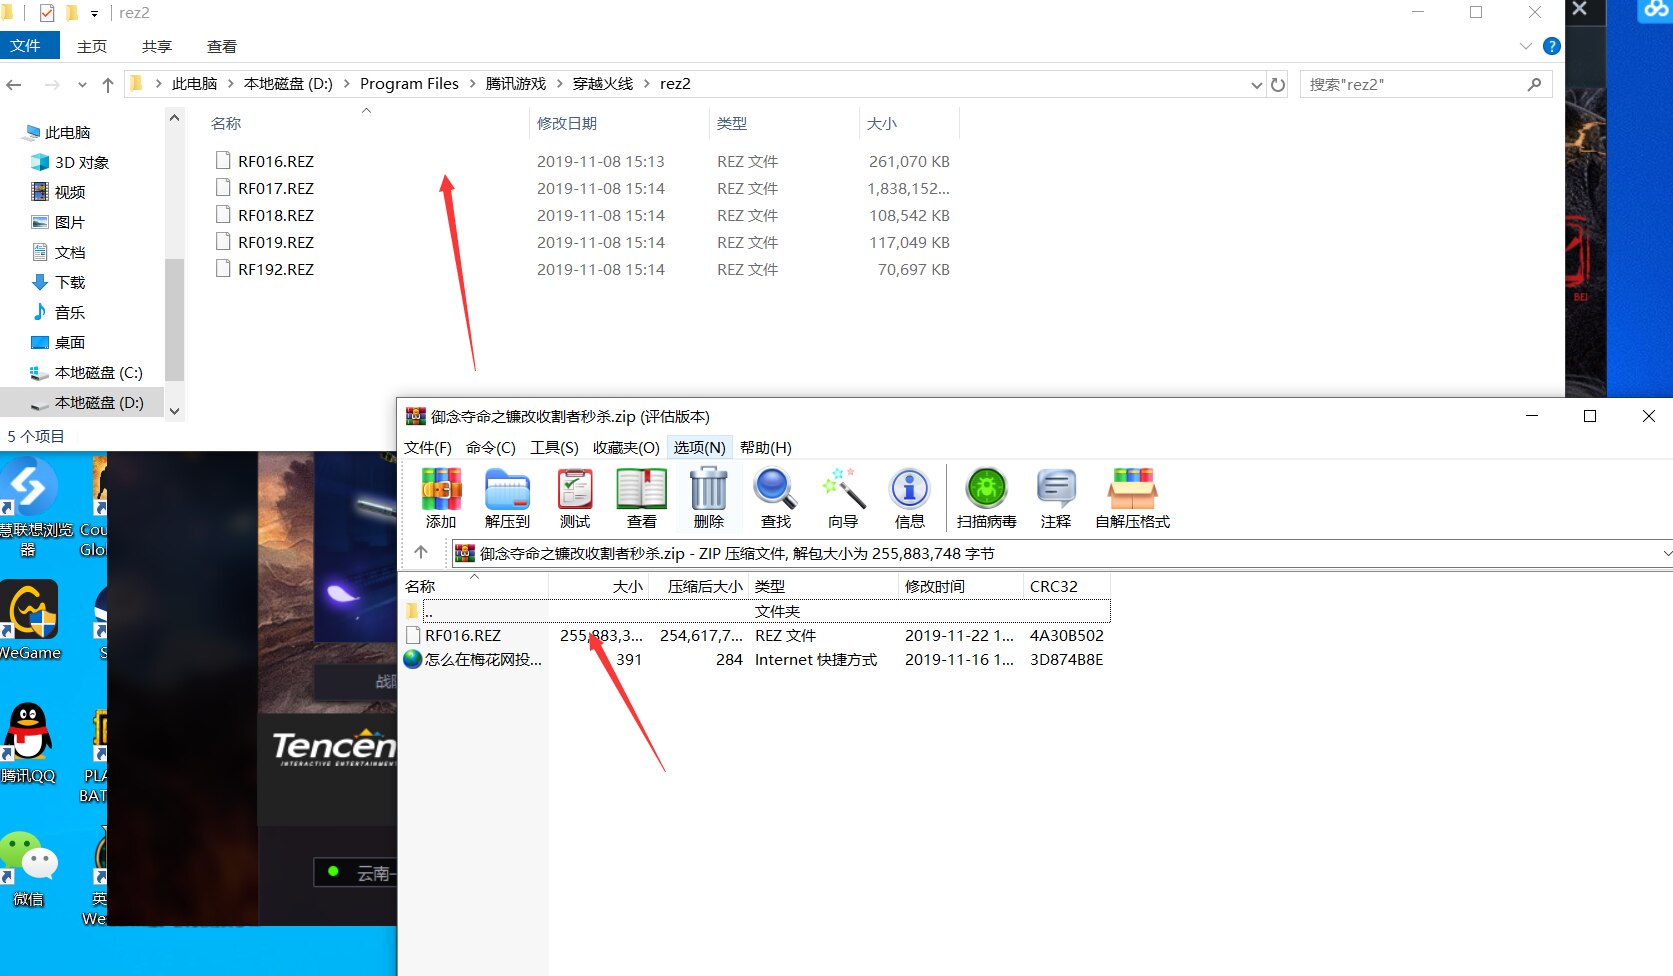Image resolution: width=1673 pixels, height=976 pixels.
Task: Click the Program Files breadcrumb segment
Action: pos(409,84)
